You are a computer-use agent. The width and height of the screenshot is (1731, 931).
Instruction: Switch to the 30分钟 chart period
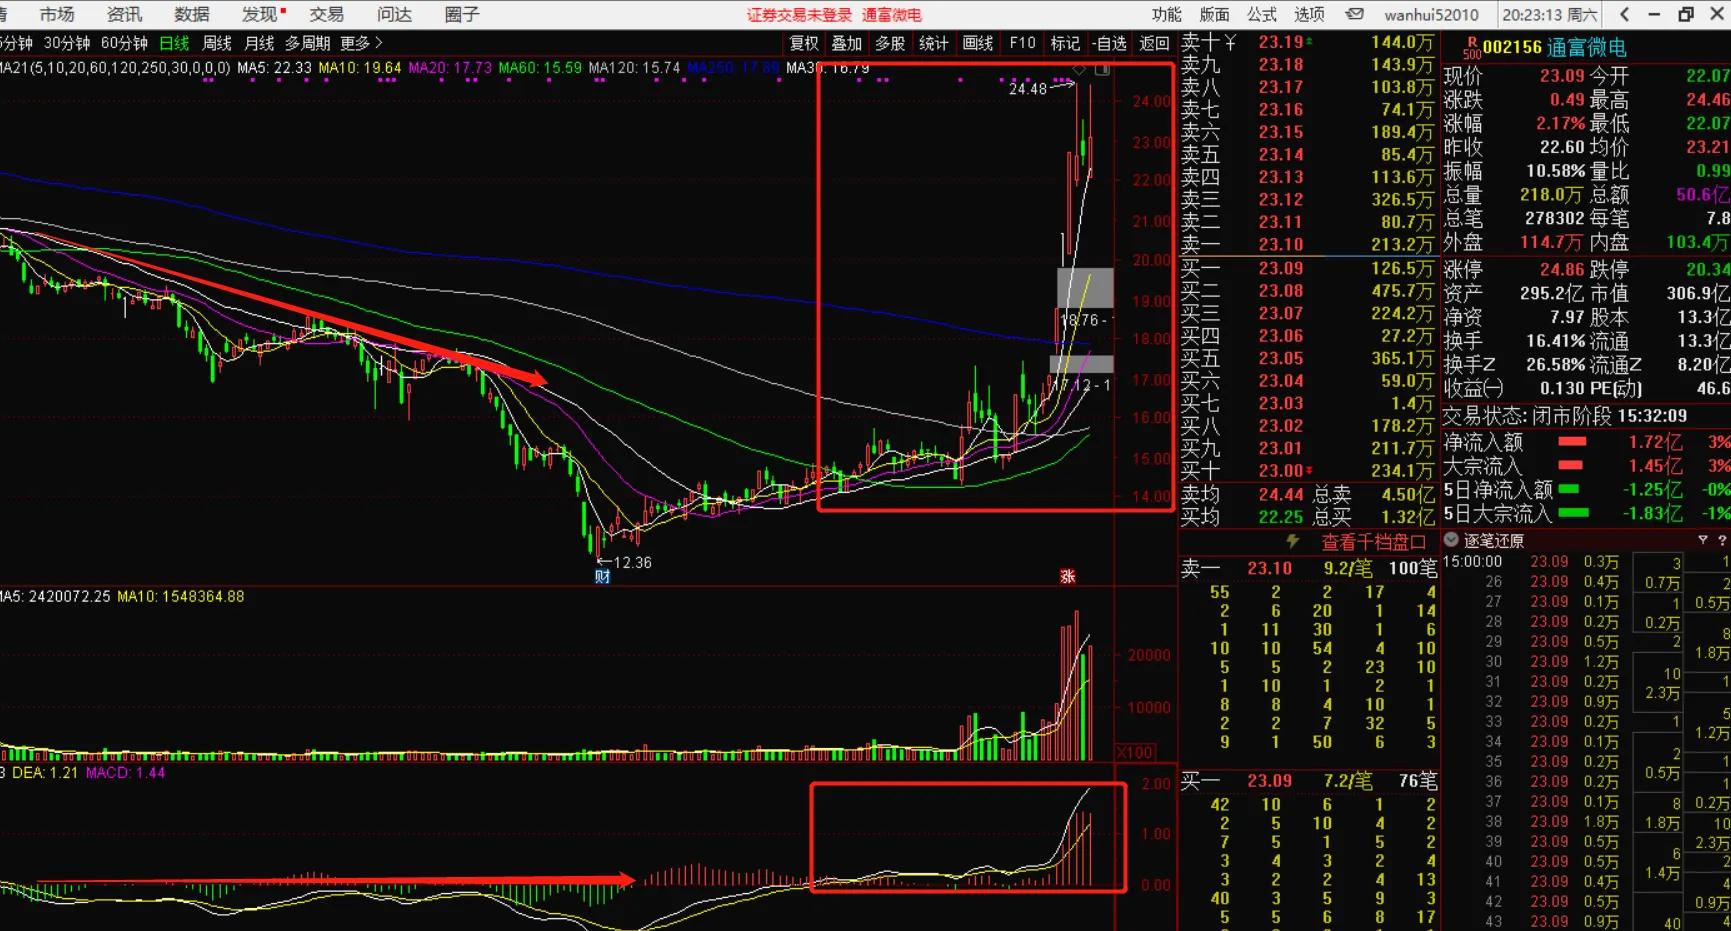pyautogui.click(x=67, y=43)
